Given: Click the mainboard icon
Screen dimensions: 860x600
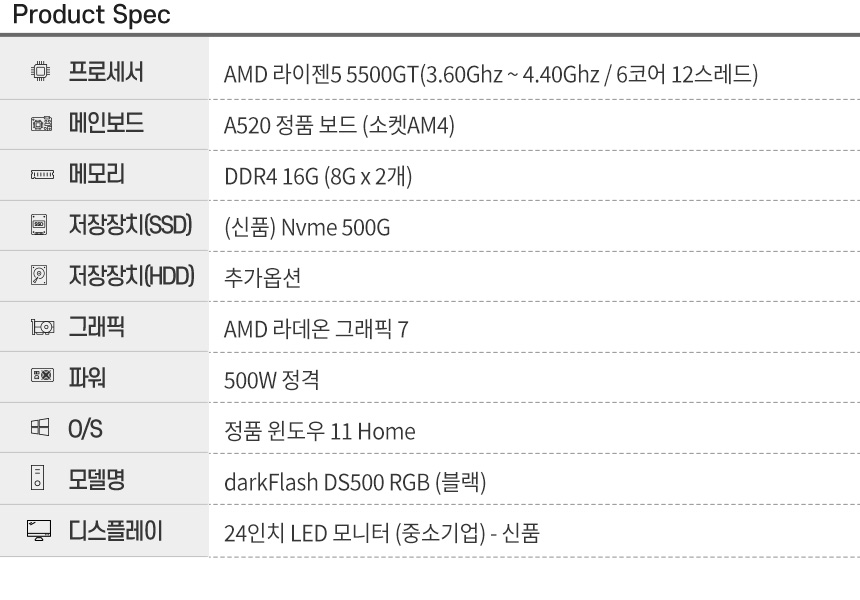Looking at the screenshot, I should (x=41, y=125).
